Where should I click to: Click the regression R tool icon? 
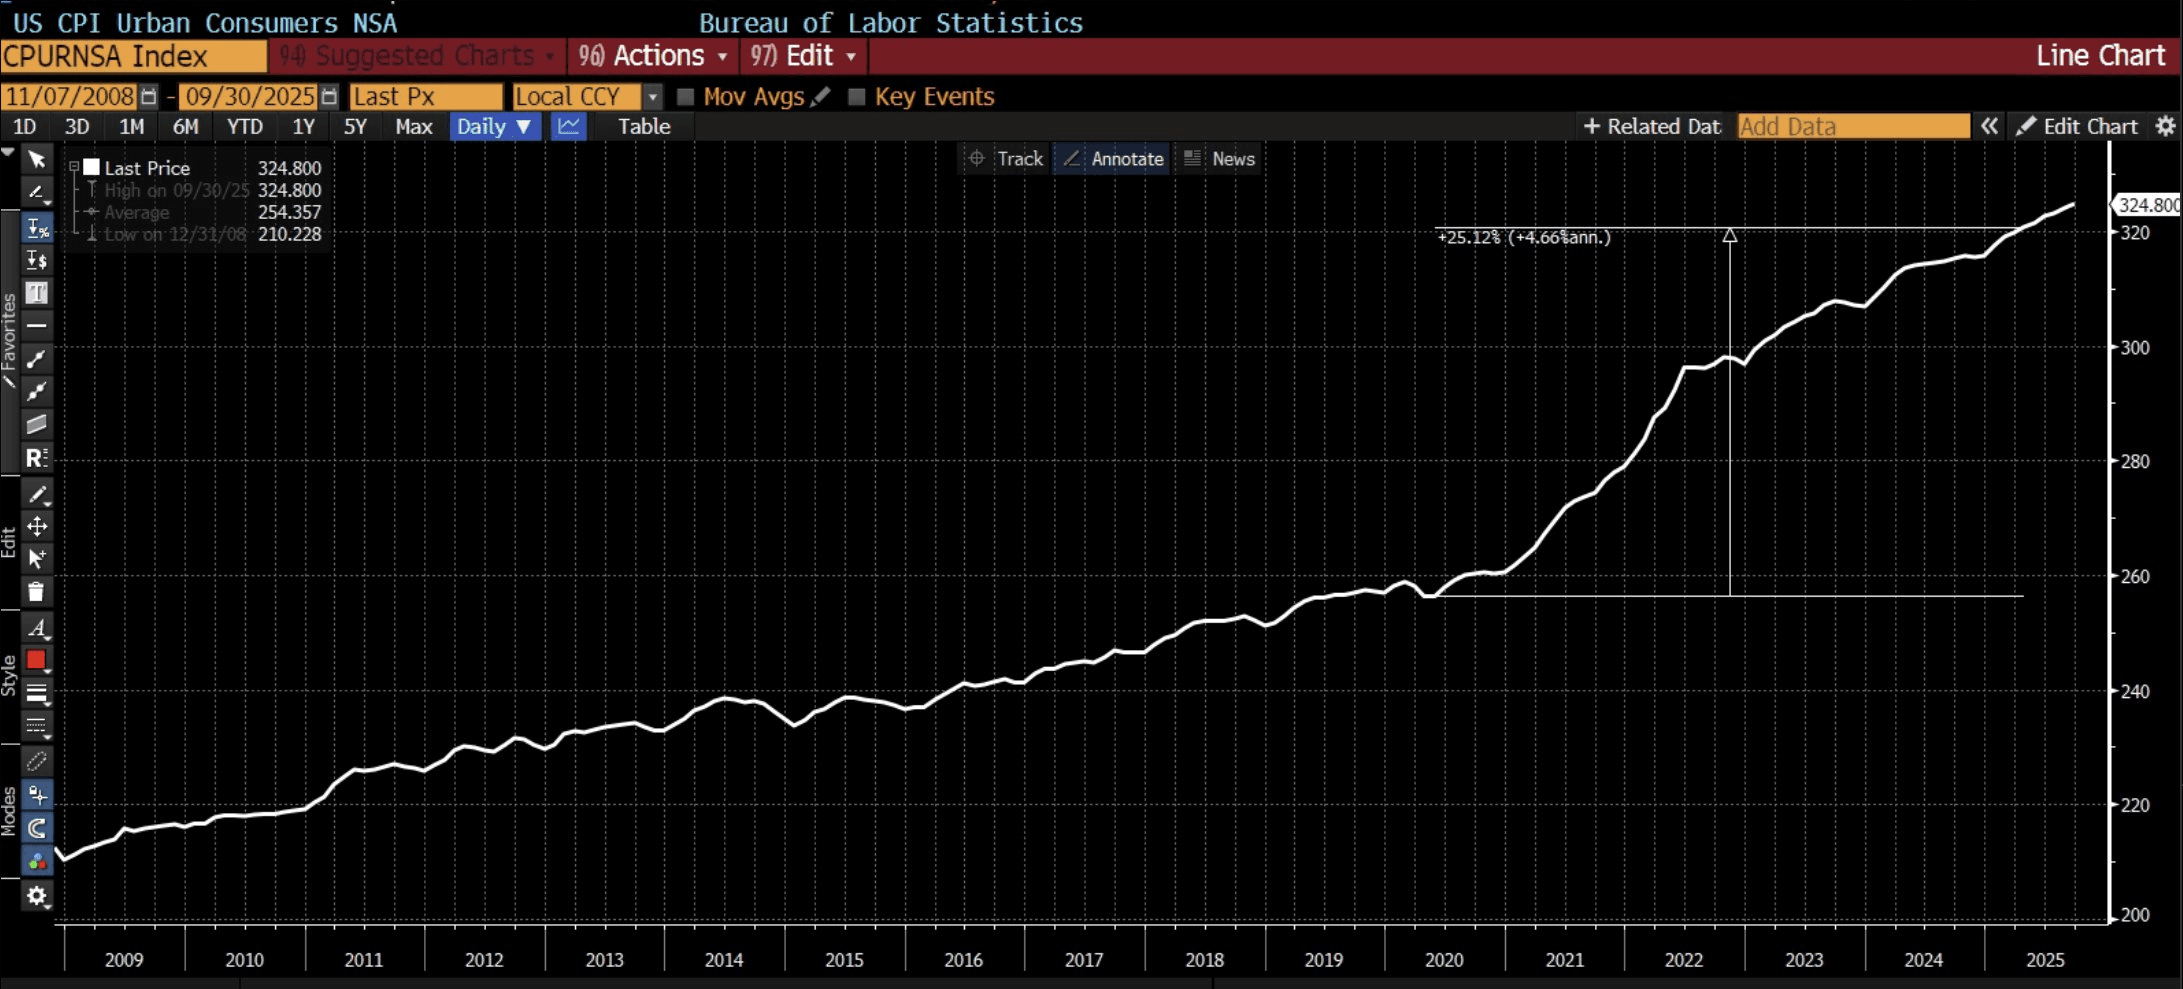point(37,458)
